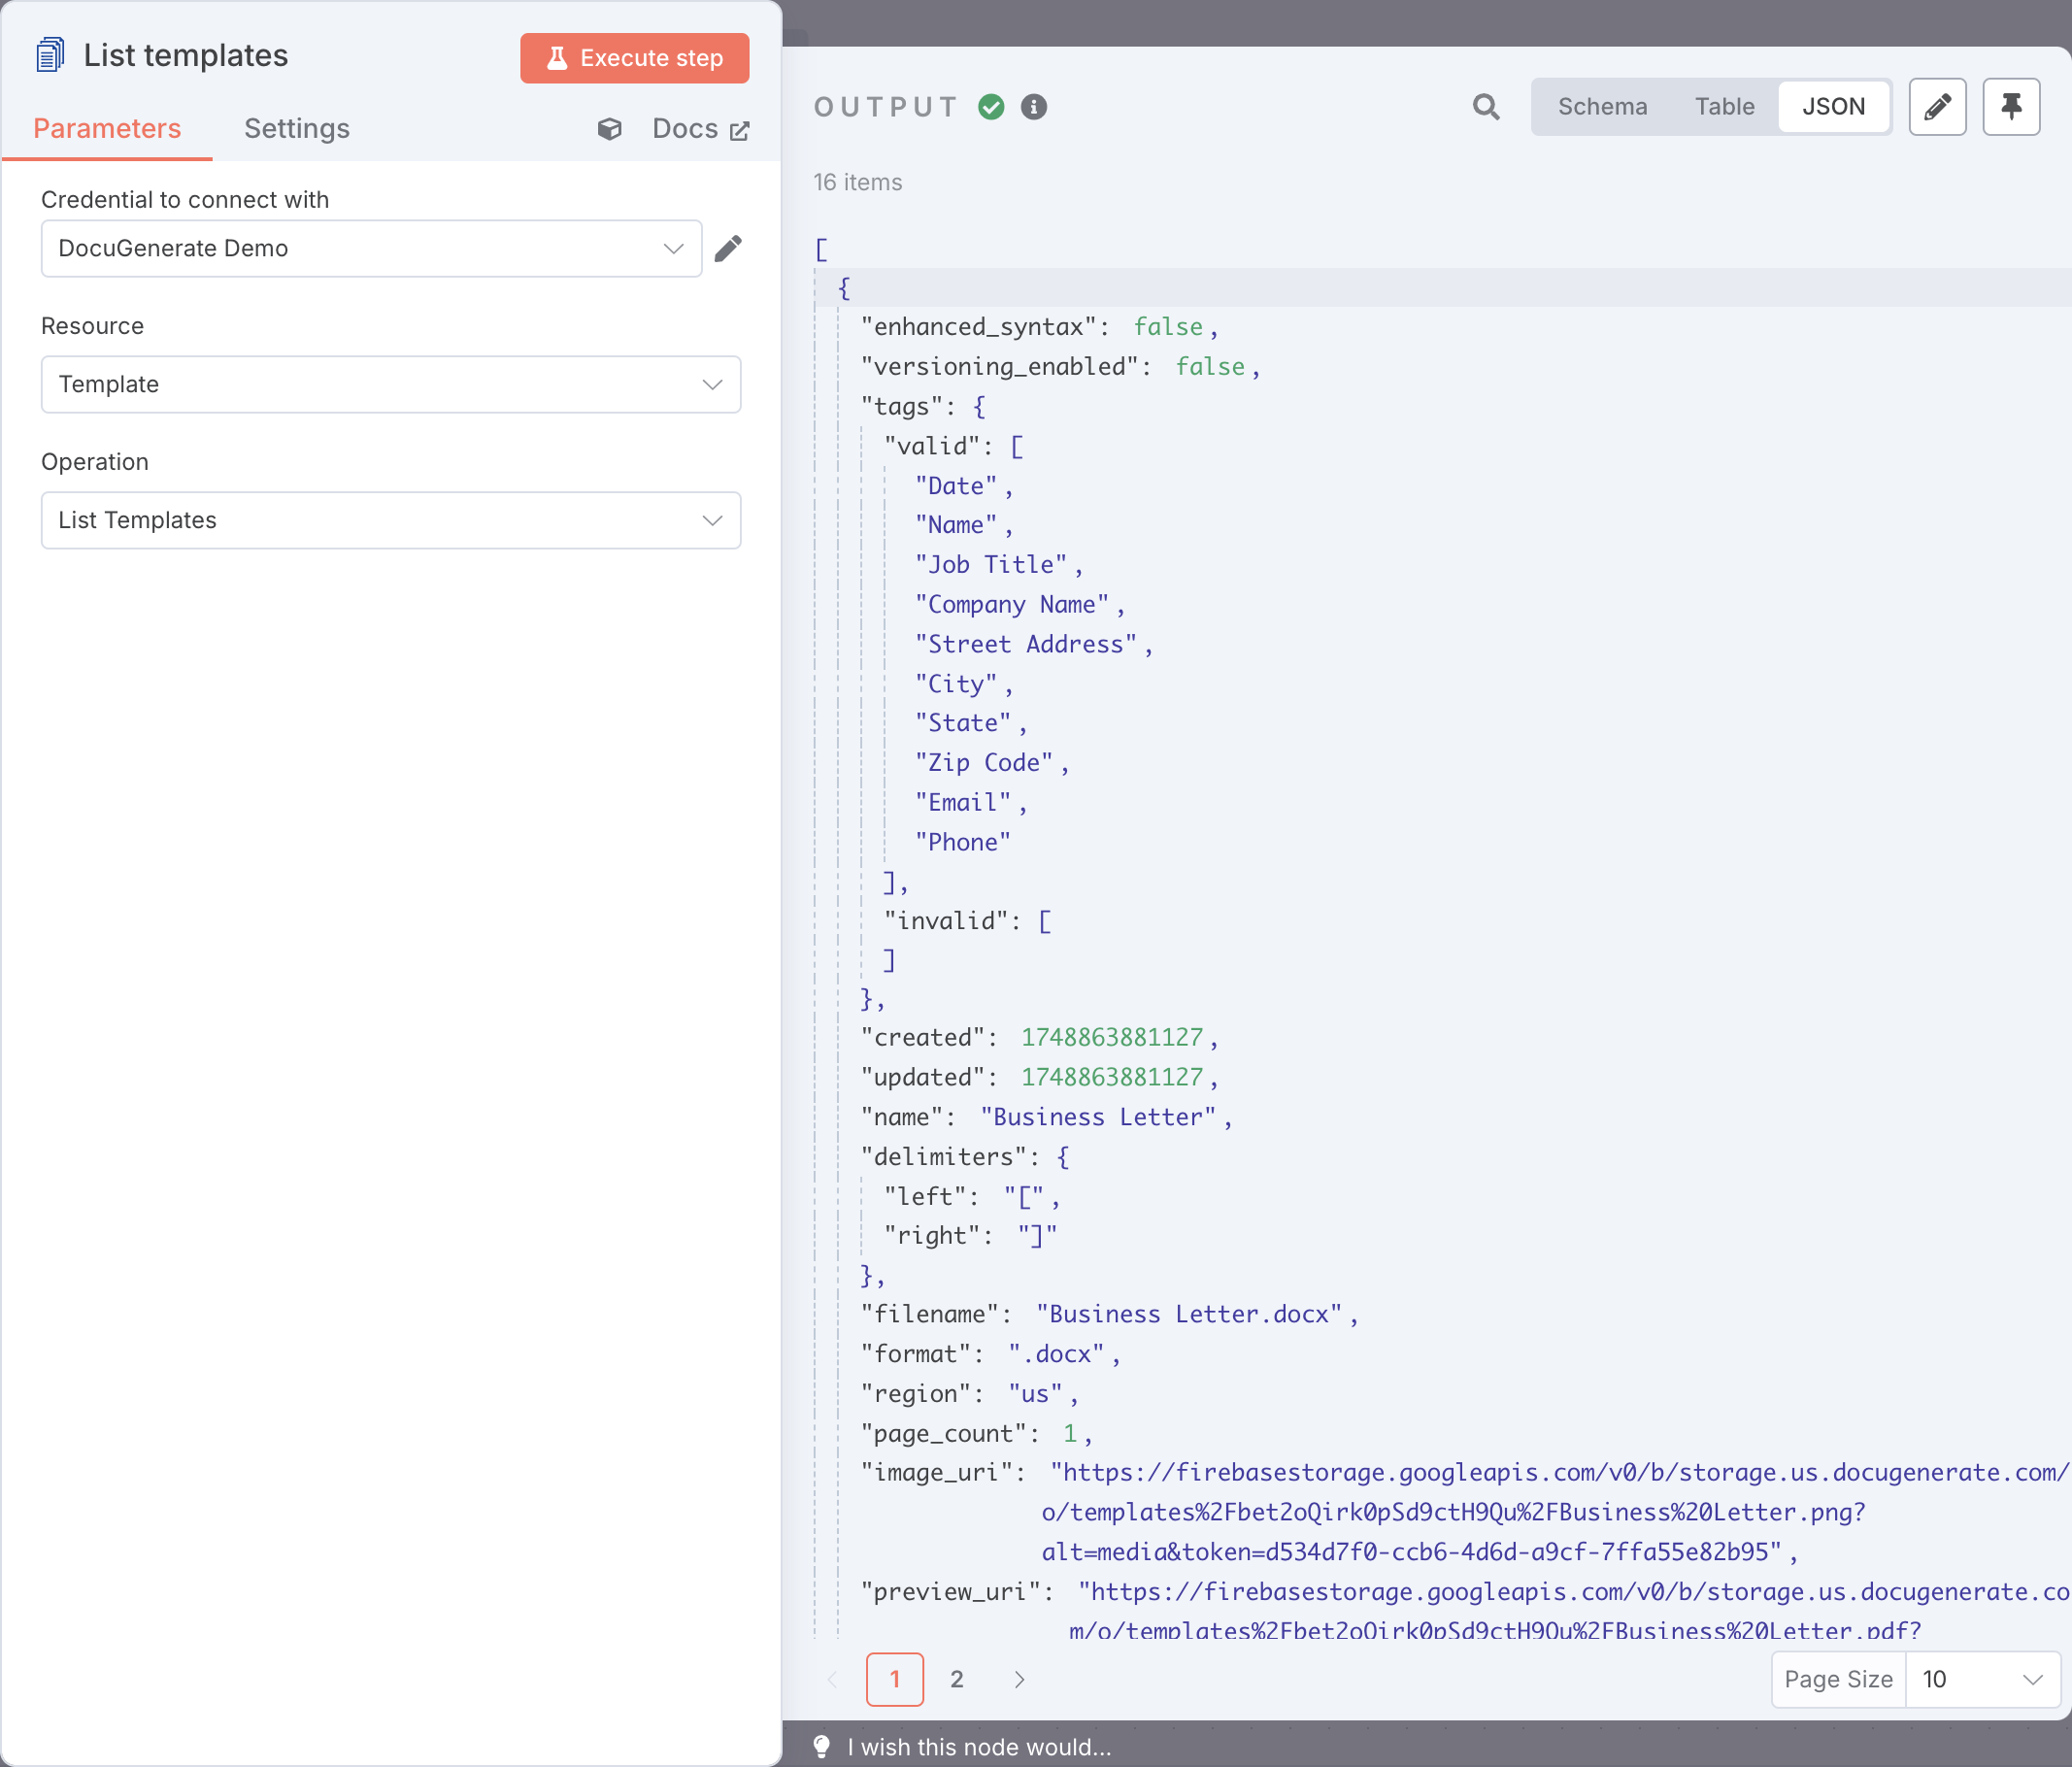
Task: Edit output using the pencil button
Action: tap(1938, 107)
